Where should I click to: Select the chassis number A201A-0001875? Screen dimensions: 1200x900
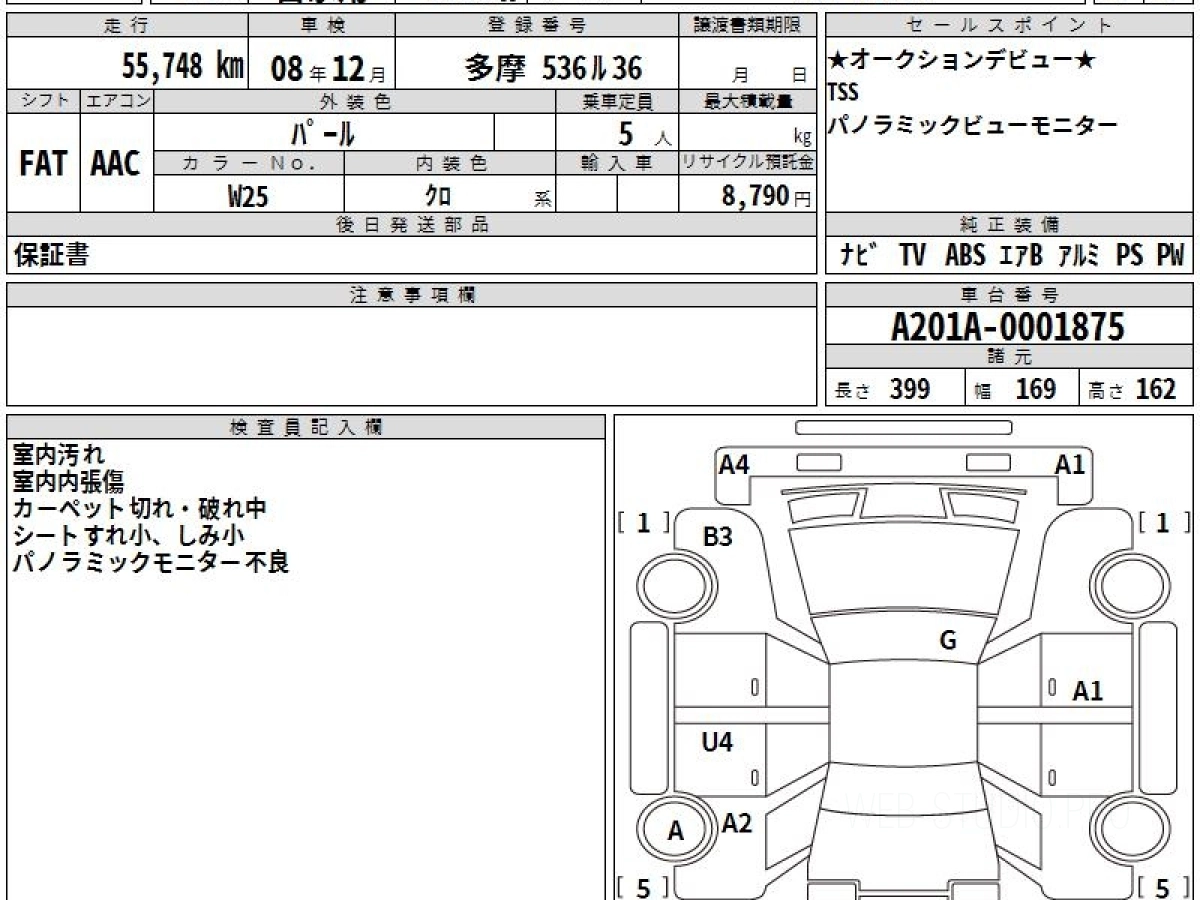(1008, 327)
